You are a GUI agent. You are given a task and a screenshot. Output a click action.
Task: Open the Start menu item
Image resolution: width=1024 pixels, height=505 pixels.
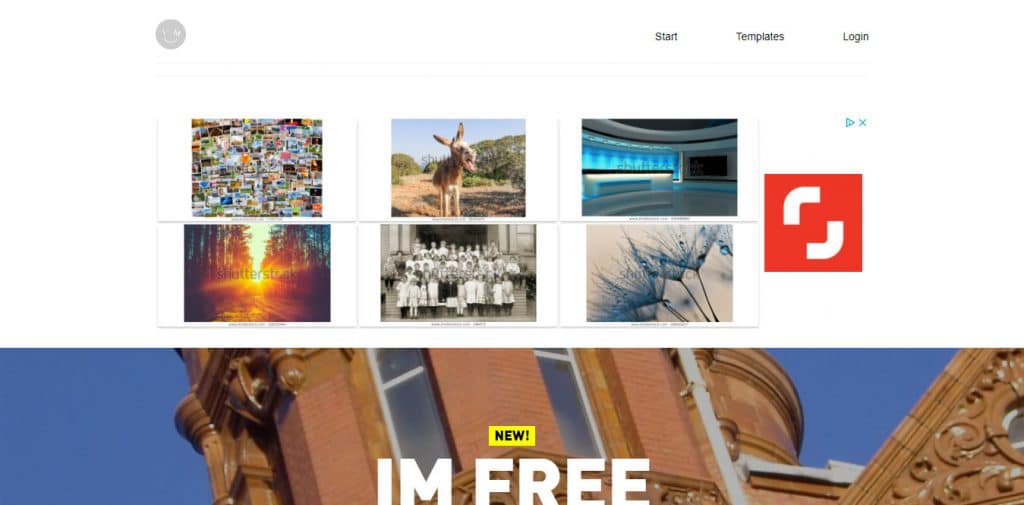(x=666, y=37)
